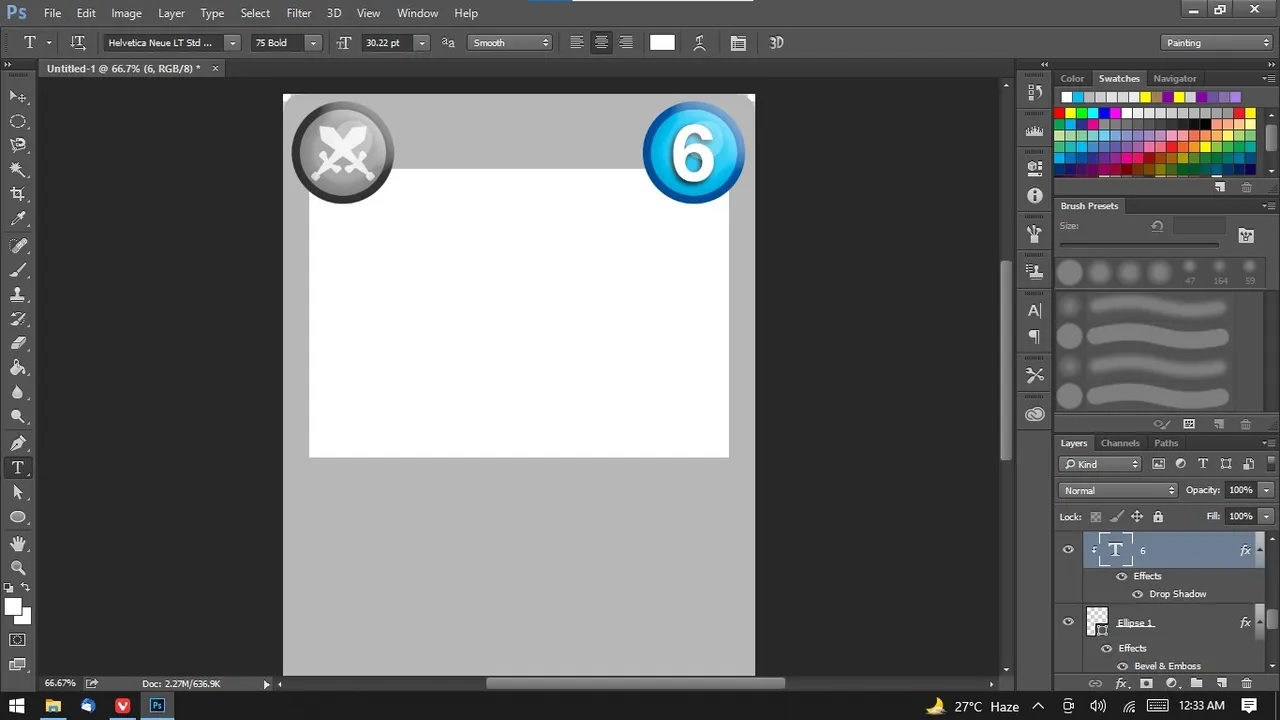Toggle Lock position for layer
1280x720 pixels.
pyautogui.click(x=1137, y=517)
